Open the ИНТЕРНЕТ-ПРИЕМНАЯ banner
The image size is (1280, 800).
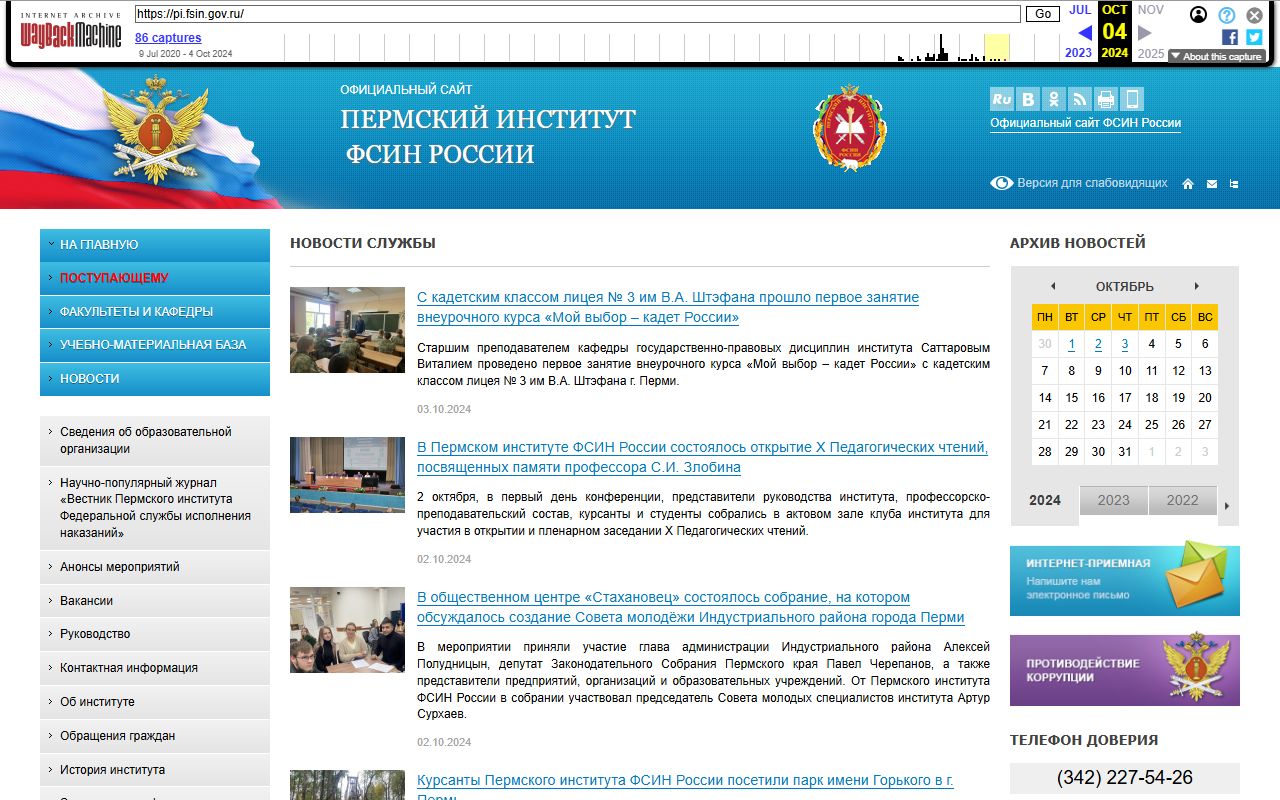(x=1125, y=579)
